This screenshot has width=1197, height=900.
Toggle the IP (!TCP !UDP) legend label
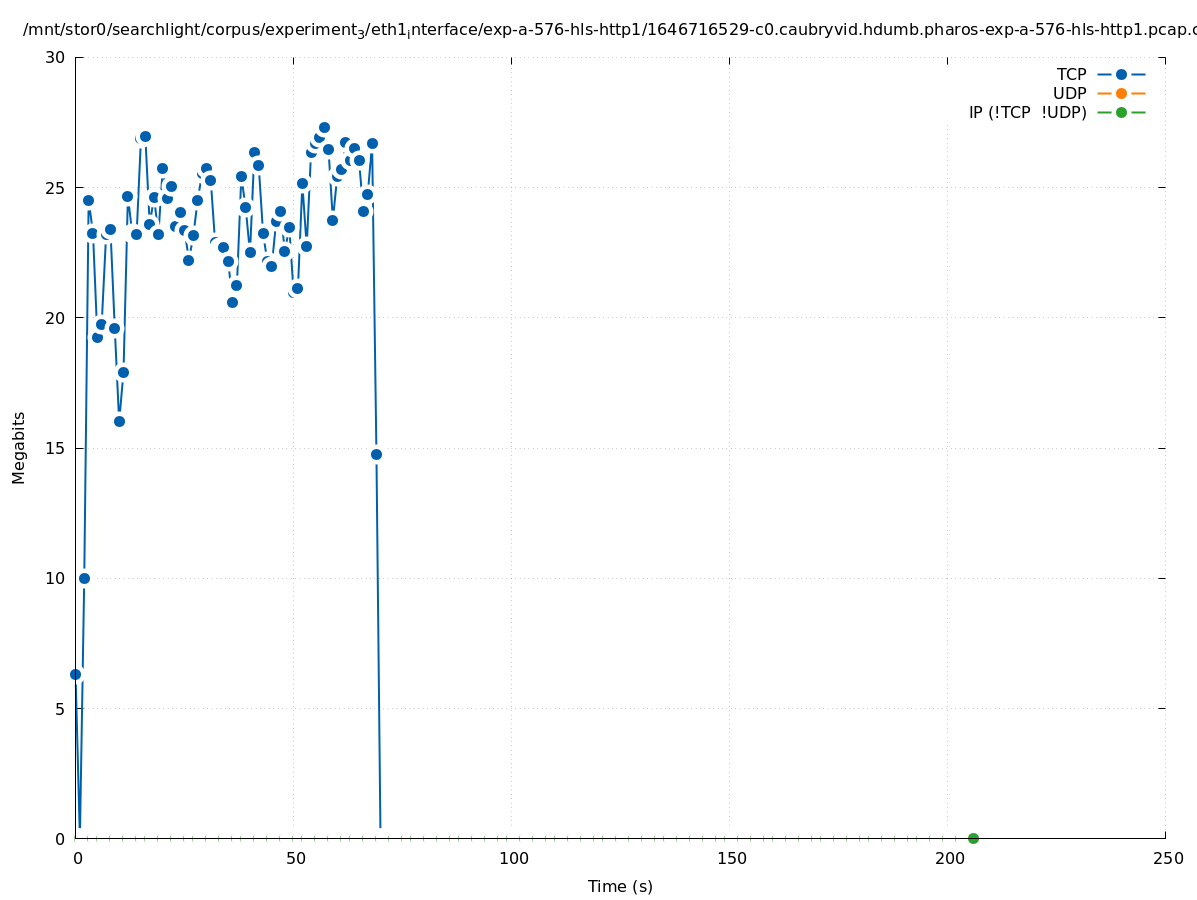[x=1027, y=112]
